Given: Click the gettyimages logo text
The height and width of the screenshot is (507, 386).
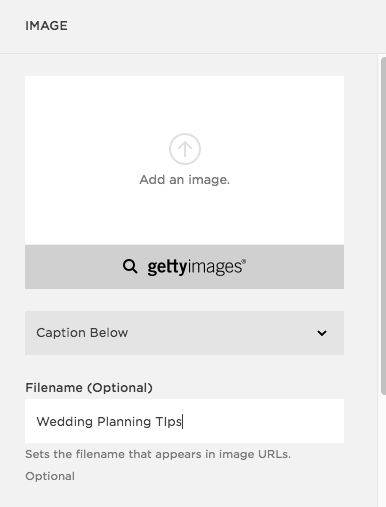Looking at the screenshot, I should pos(197,267).
